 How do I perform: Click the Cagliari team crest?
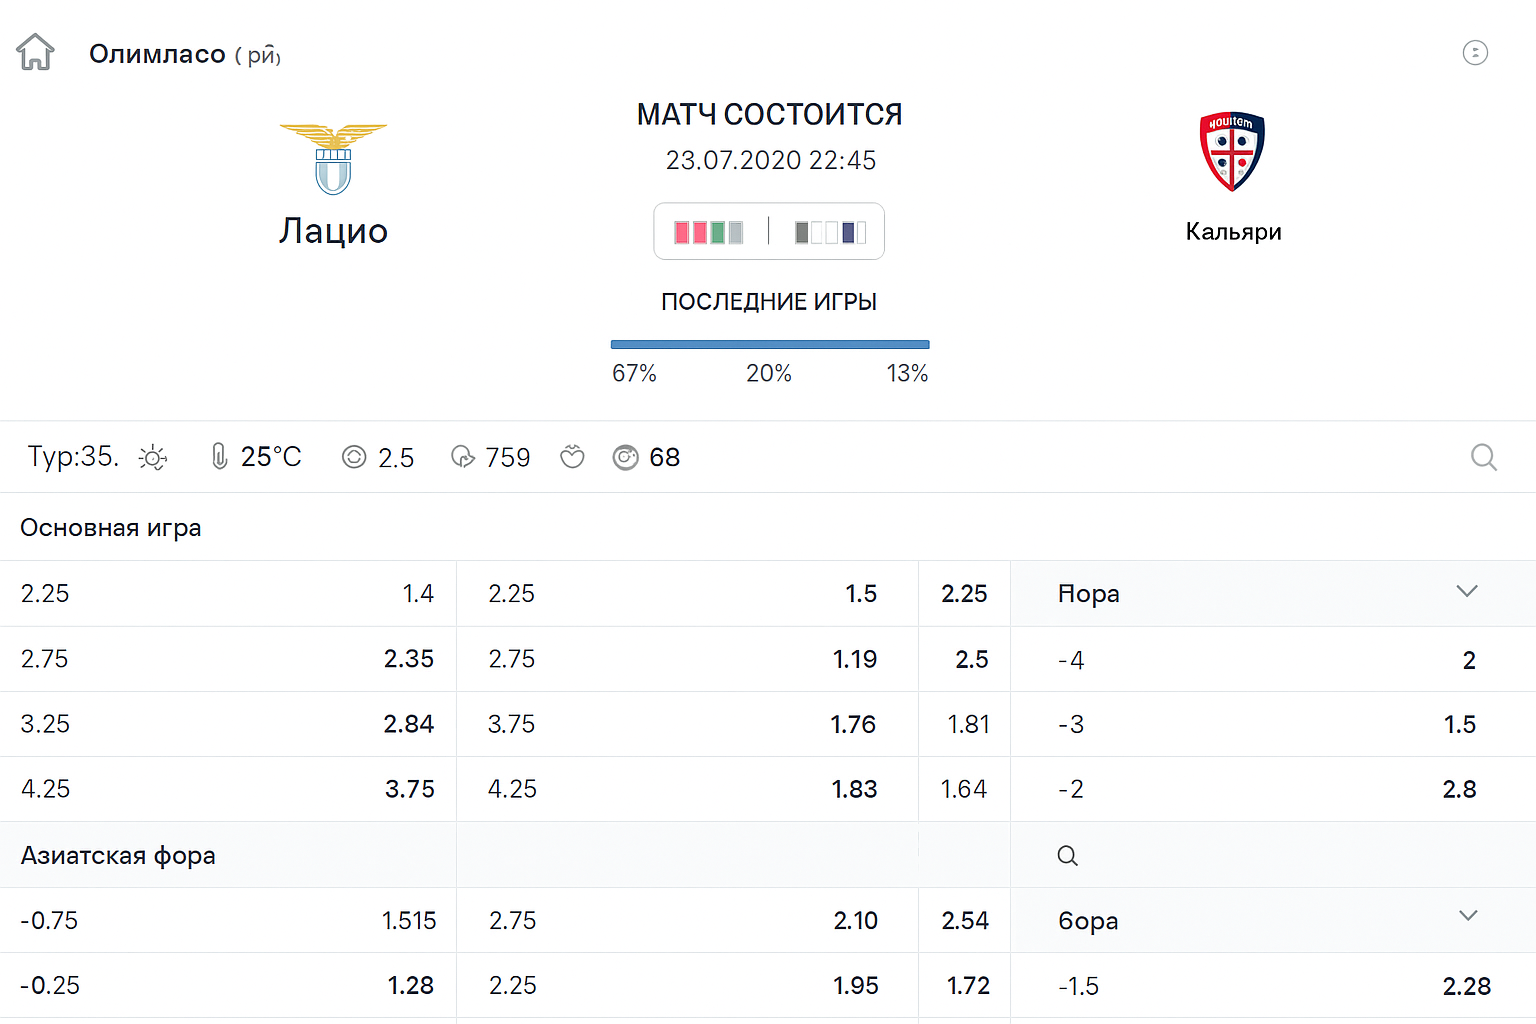(x=1232, y=151)
